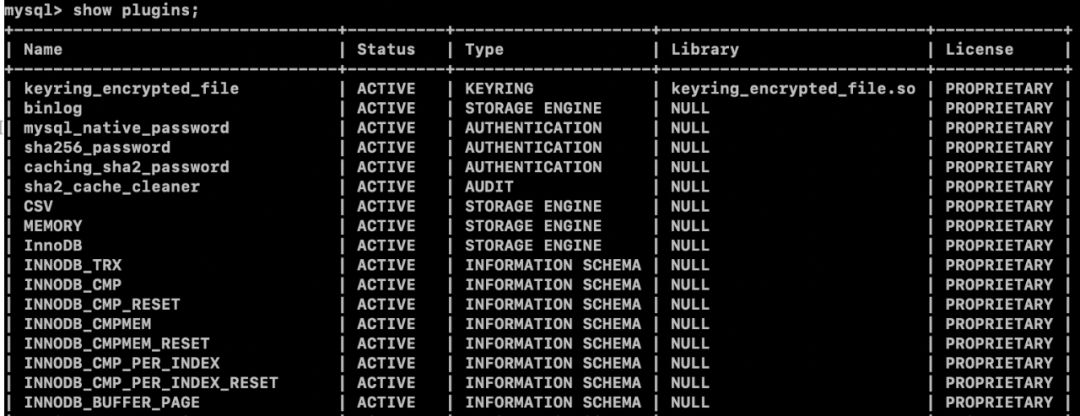Click the AUDIT type value
Image resolution: width=1080 pixels, height=416 pixels.
[489, 186]
